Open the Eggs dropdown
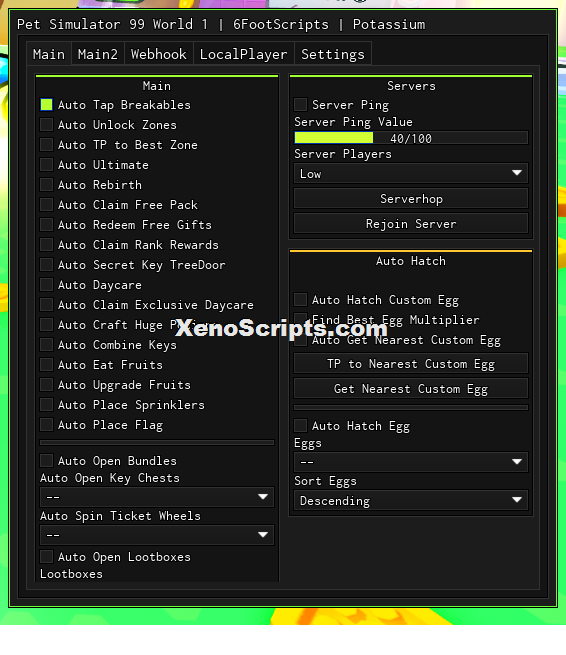 pyautogui.click(x=411, y=462)
